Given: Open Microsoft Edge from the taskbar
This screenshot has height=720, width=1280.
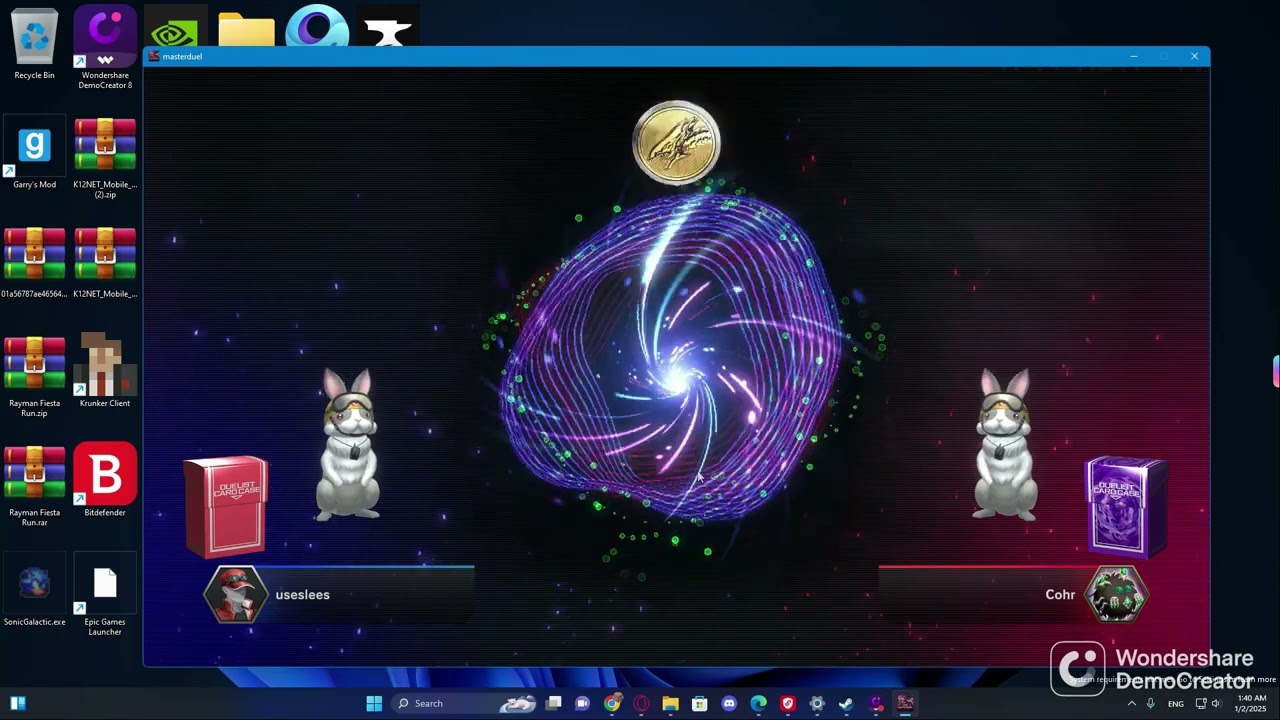Looking at the screenshot, I should click(758, 703).
